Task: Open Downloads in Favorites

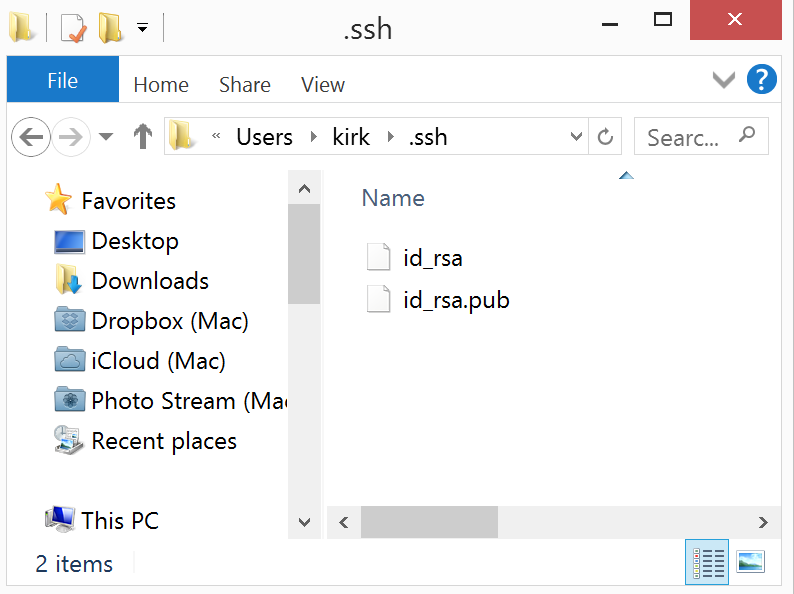Action: [x=150, y=281]
